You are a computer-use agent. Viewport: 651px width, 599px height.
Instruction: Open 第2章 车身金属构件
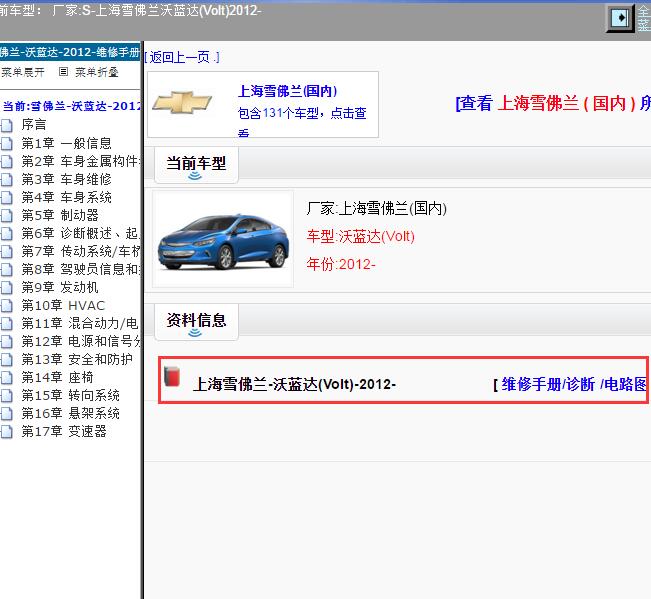[x=81, y=161]
